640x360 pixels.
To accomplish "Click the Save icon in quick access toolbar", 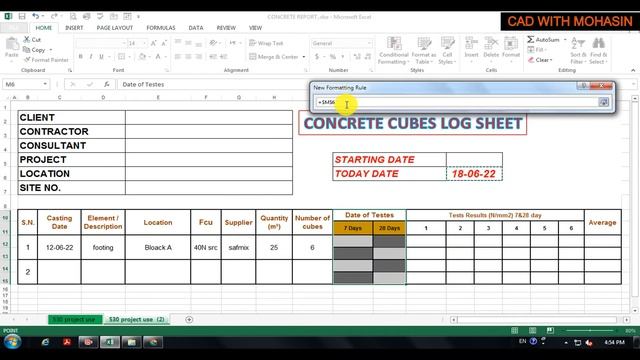I will pyautogui.click(x=22, y=16).
